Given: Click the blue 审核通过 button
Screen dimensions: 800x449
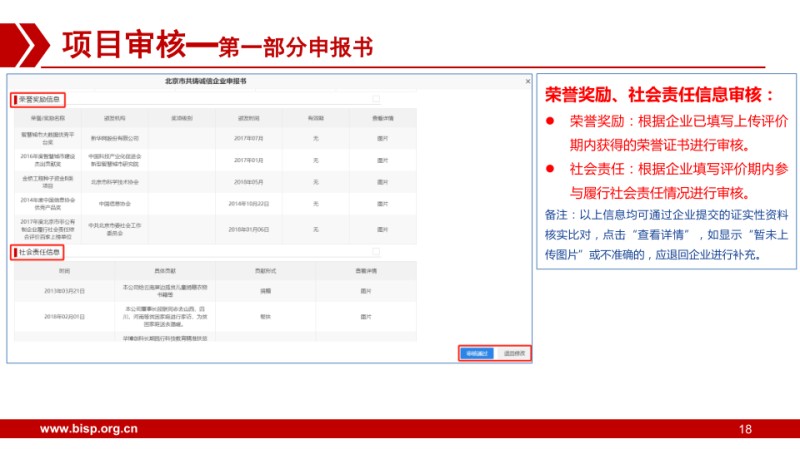Looking at the screenshot, I should coord(475,354).
